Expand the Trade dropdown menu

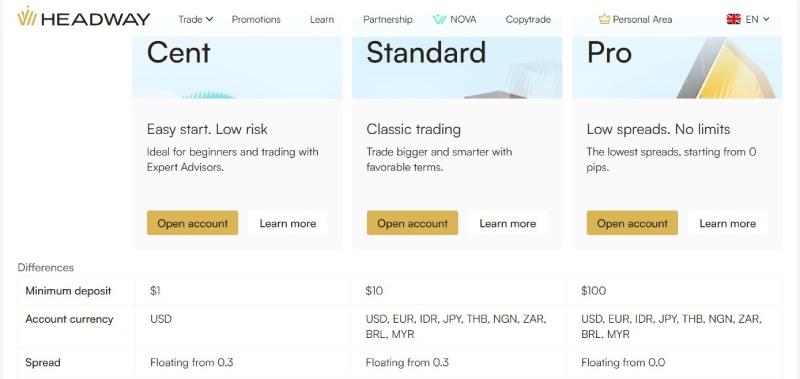tap(195, 19)
